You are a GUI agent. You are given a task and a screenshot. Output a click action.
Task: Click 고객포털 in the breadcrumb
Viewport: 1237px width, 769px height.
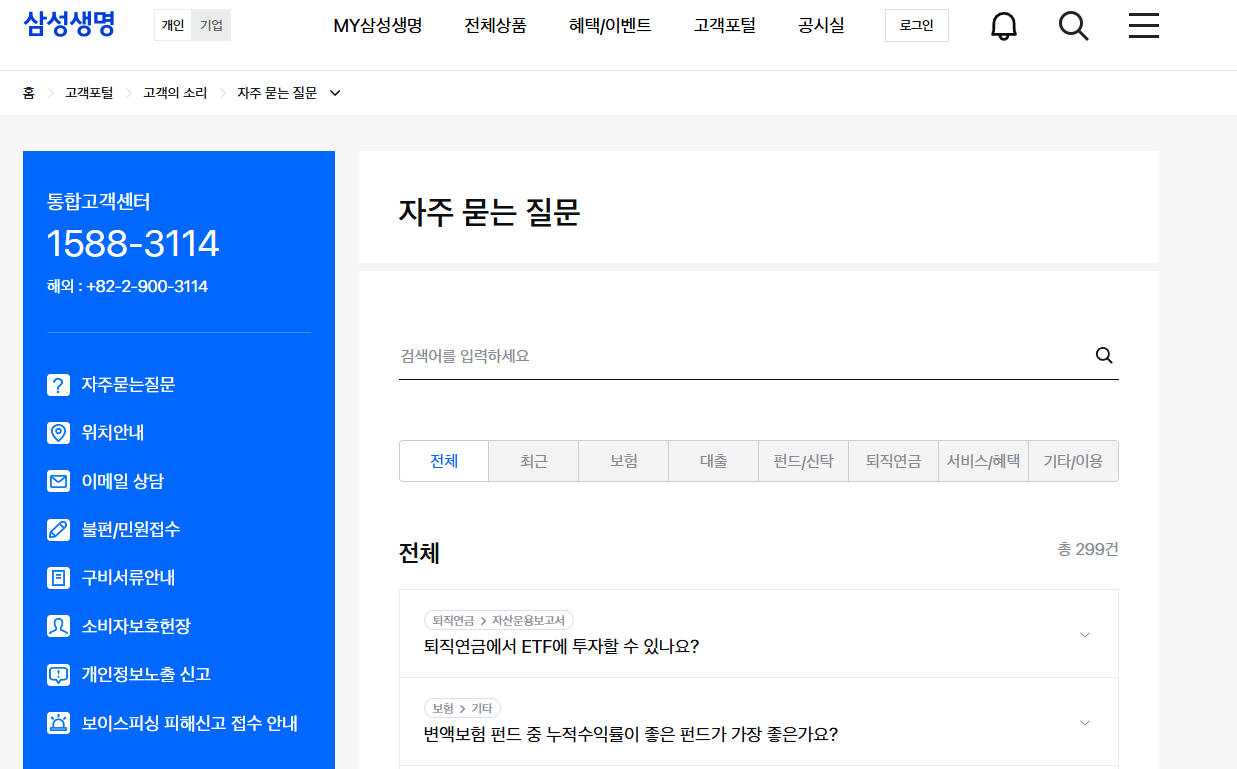click(x=89, y=93)
